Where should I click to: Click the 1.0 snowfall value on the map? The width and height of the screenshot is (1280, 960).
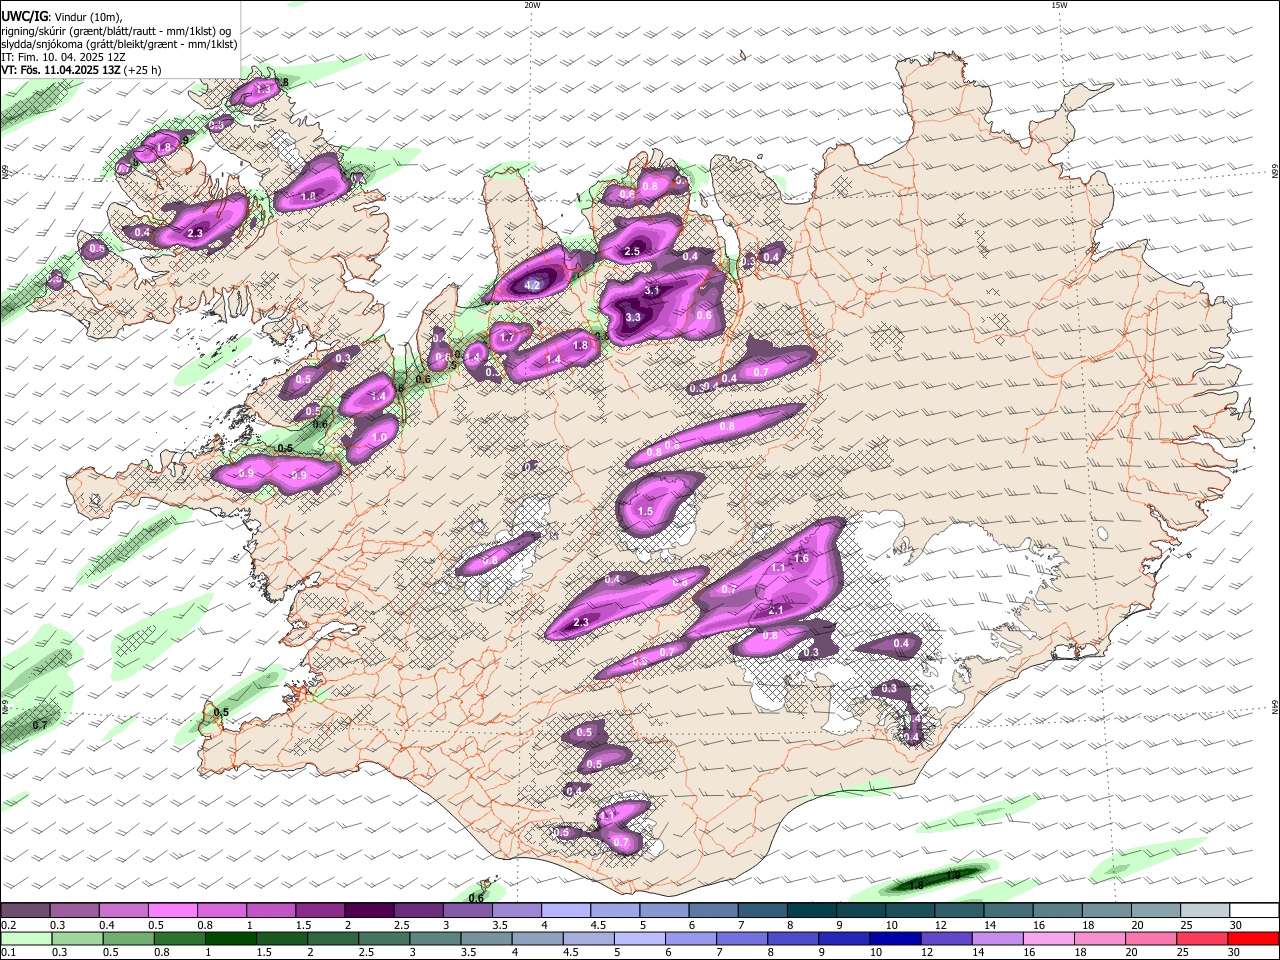(380, 437)
